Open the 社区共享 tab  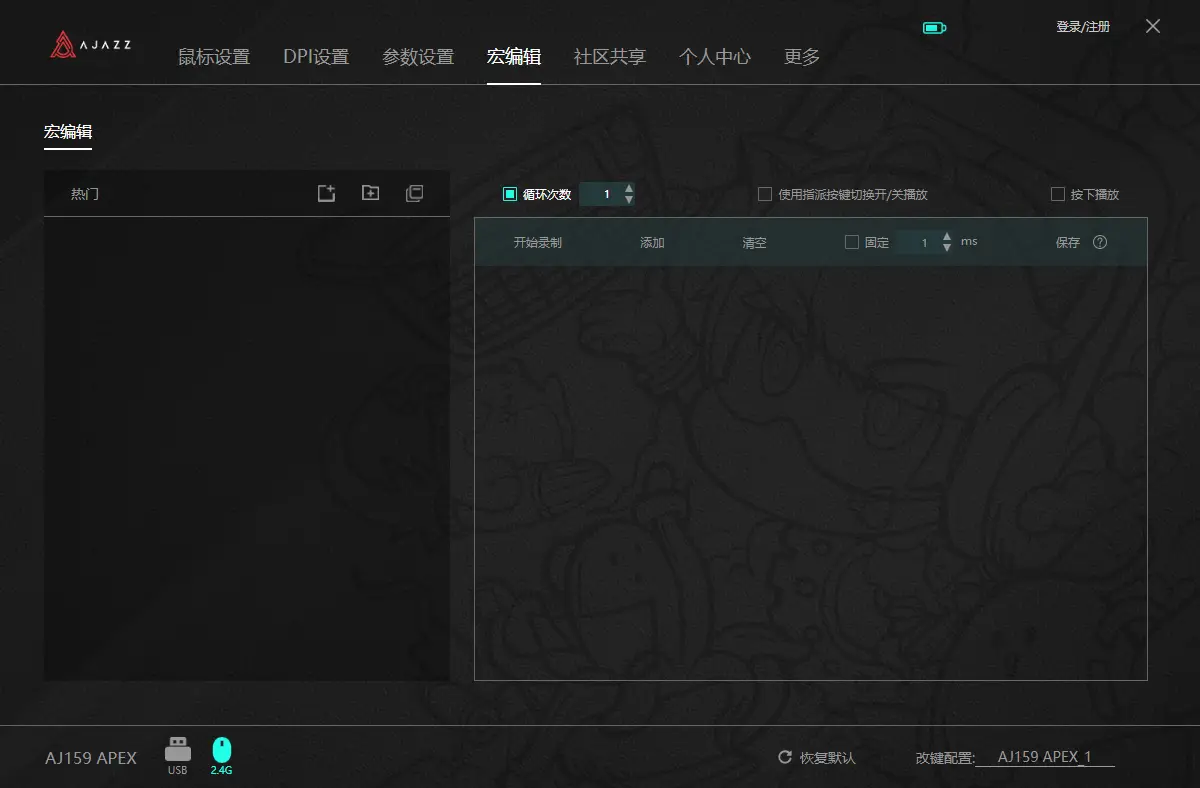(609, 57)
